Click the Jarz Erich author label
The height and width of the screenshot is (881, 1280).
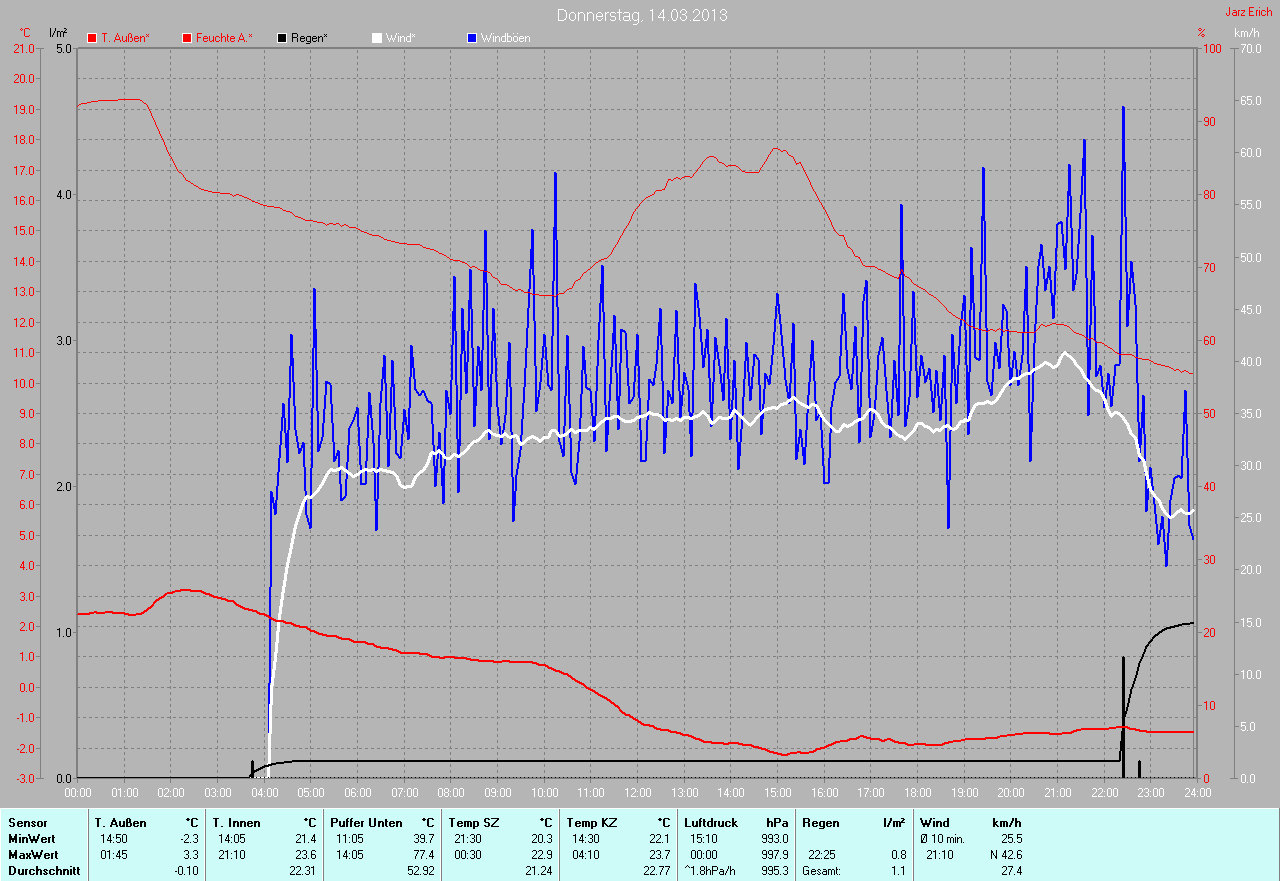1249,12
